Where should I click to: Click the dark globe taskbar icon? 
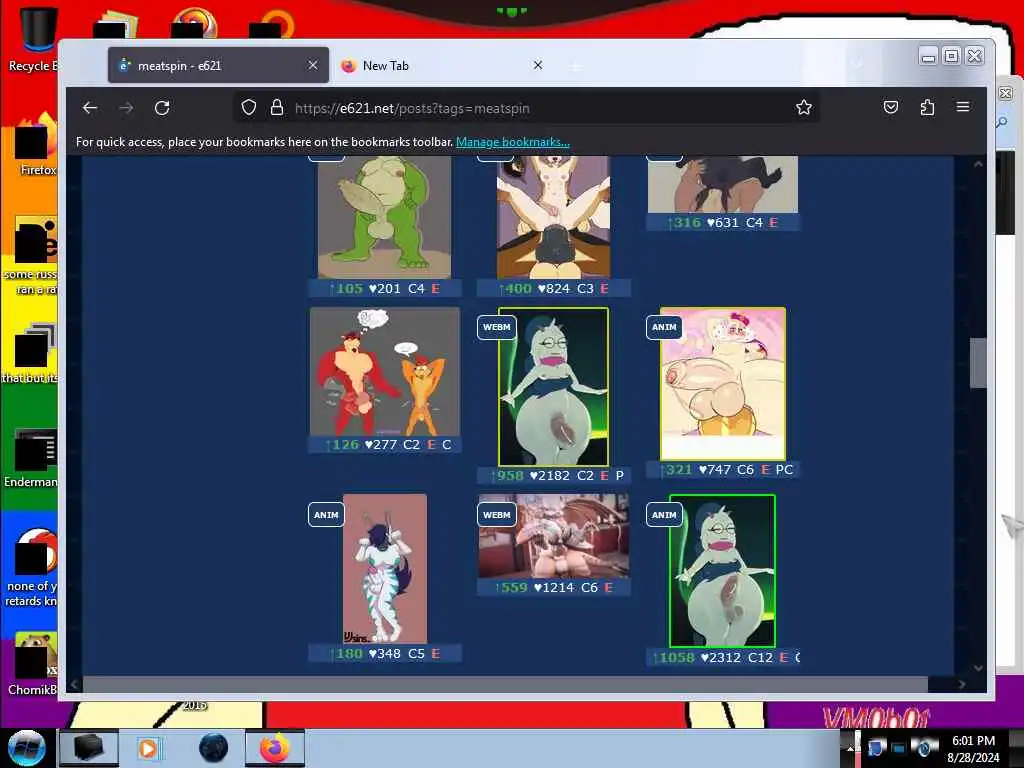click(x=214, y=748)
